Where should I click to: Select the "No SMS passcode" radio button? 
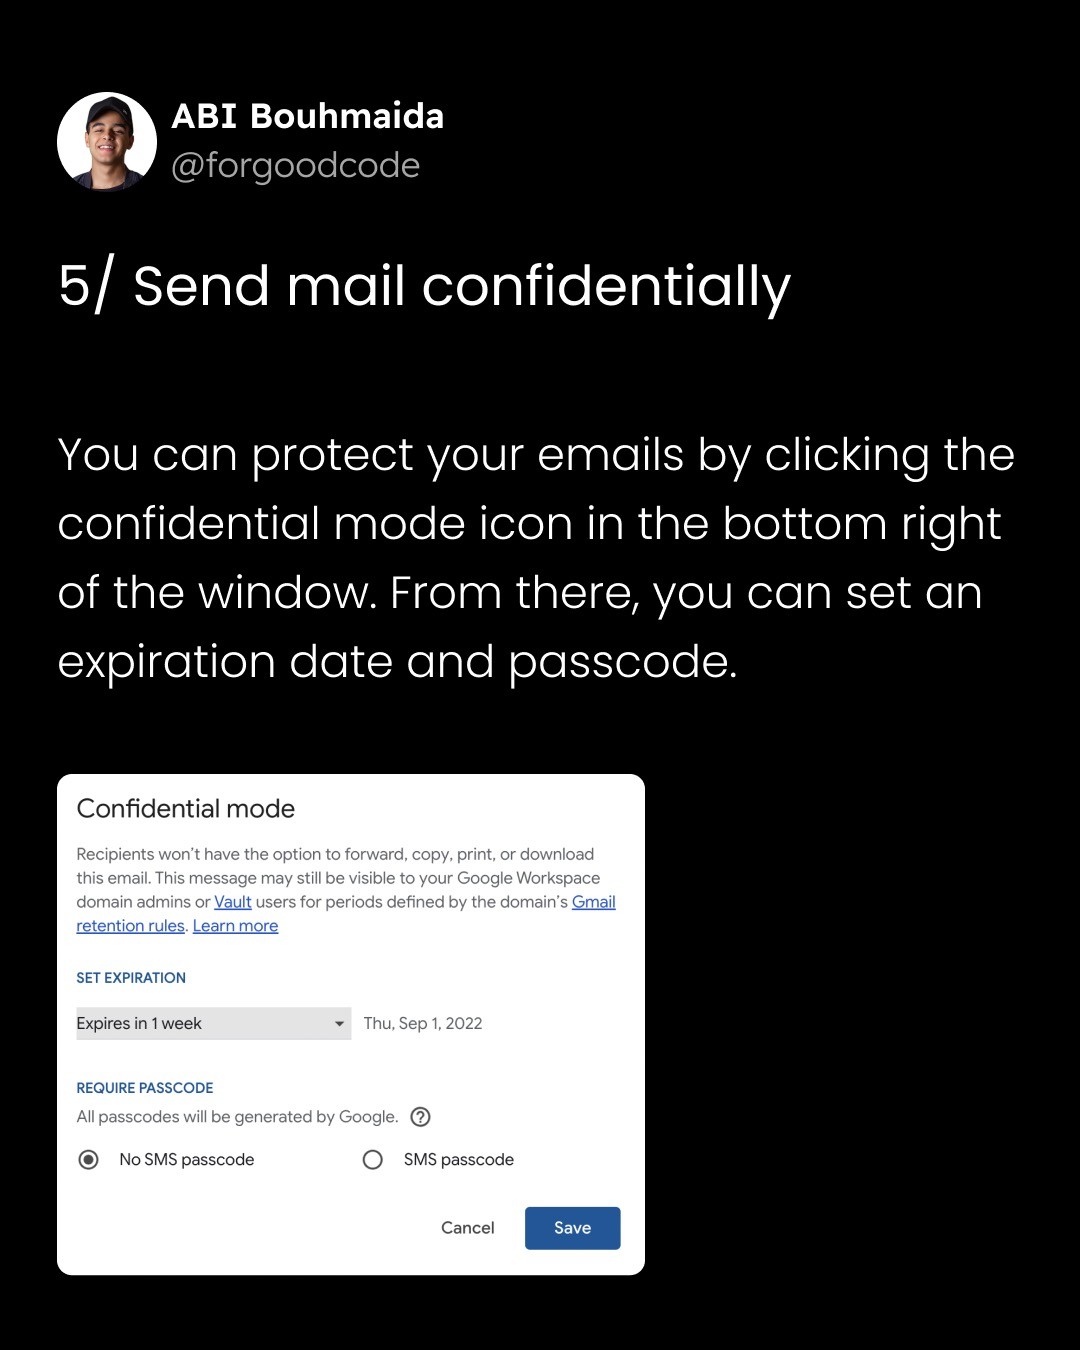(89, 1160)
